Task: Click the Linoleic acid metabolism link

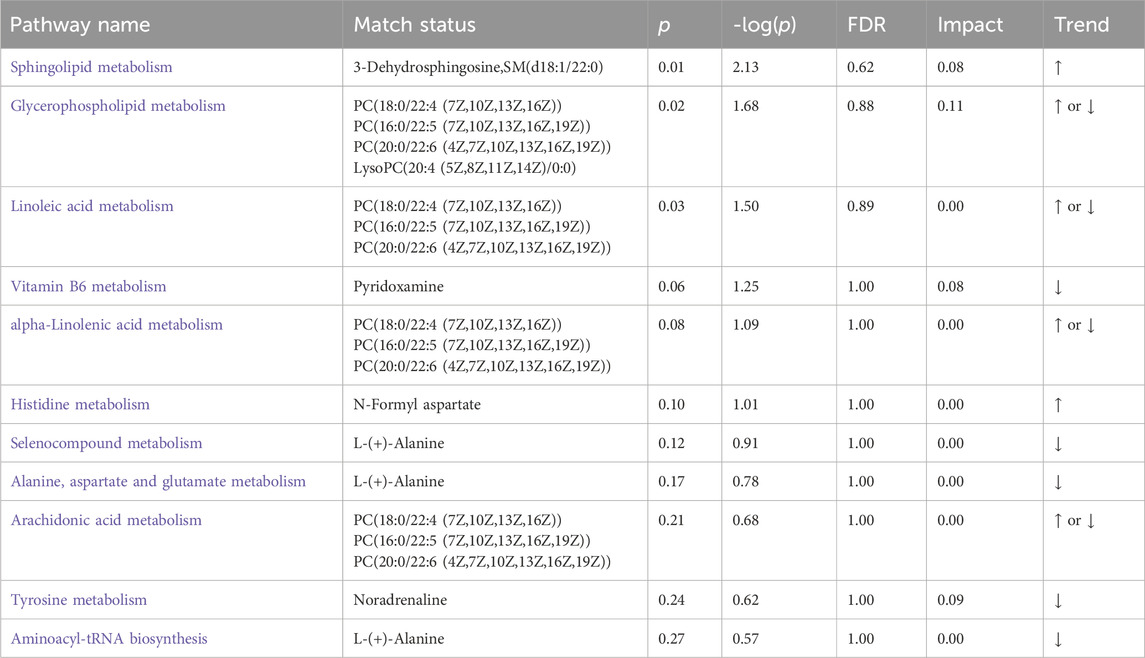Action: pos(92,206)
